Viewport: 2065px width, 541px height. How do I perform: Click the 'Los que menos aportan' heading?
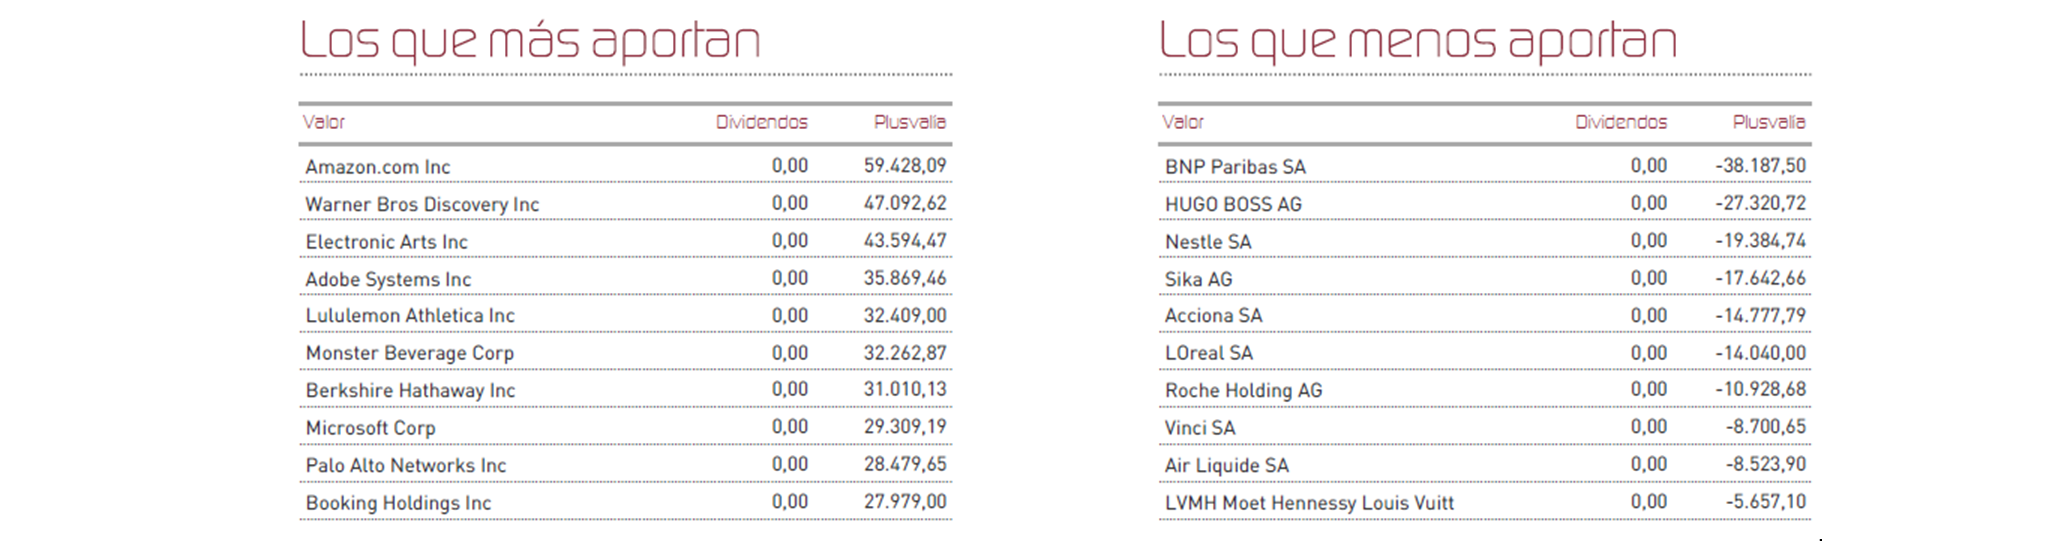(1417, 42)
